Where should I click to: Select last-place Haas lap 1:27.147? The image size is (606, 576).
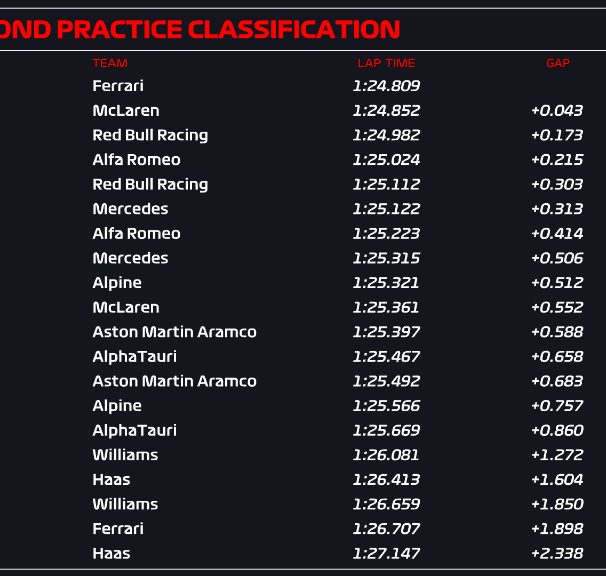386,554
